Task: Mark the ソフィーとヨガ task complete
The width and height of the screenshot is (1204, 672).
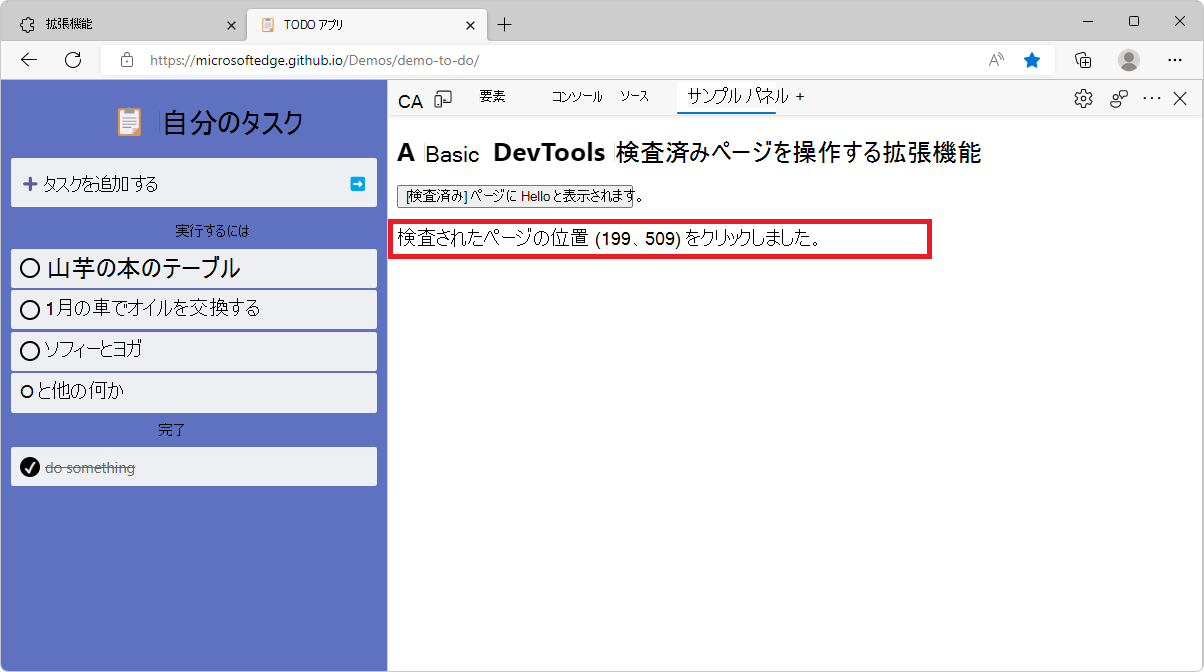Action: click(x=29, y=350)
